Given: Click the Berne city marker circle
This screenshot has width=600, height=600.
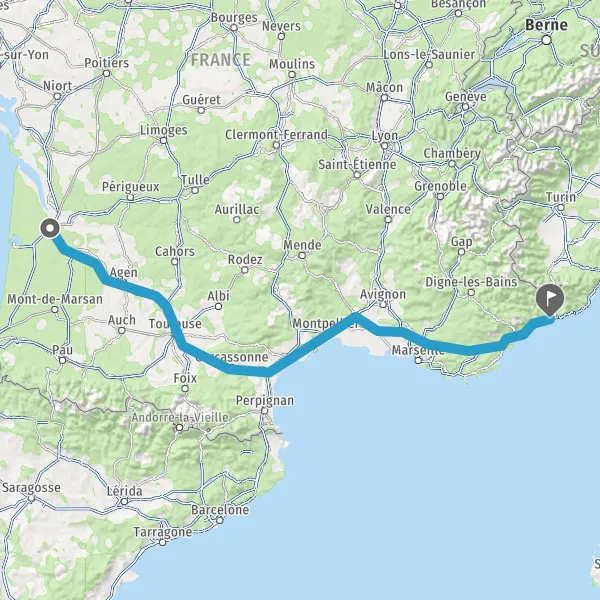Looking at the screenshot, I should [547, 40].
